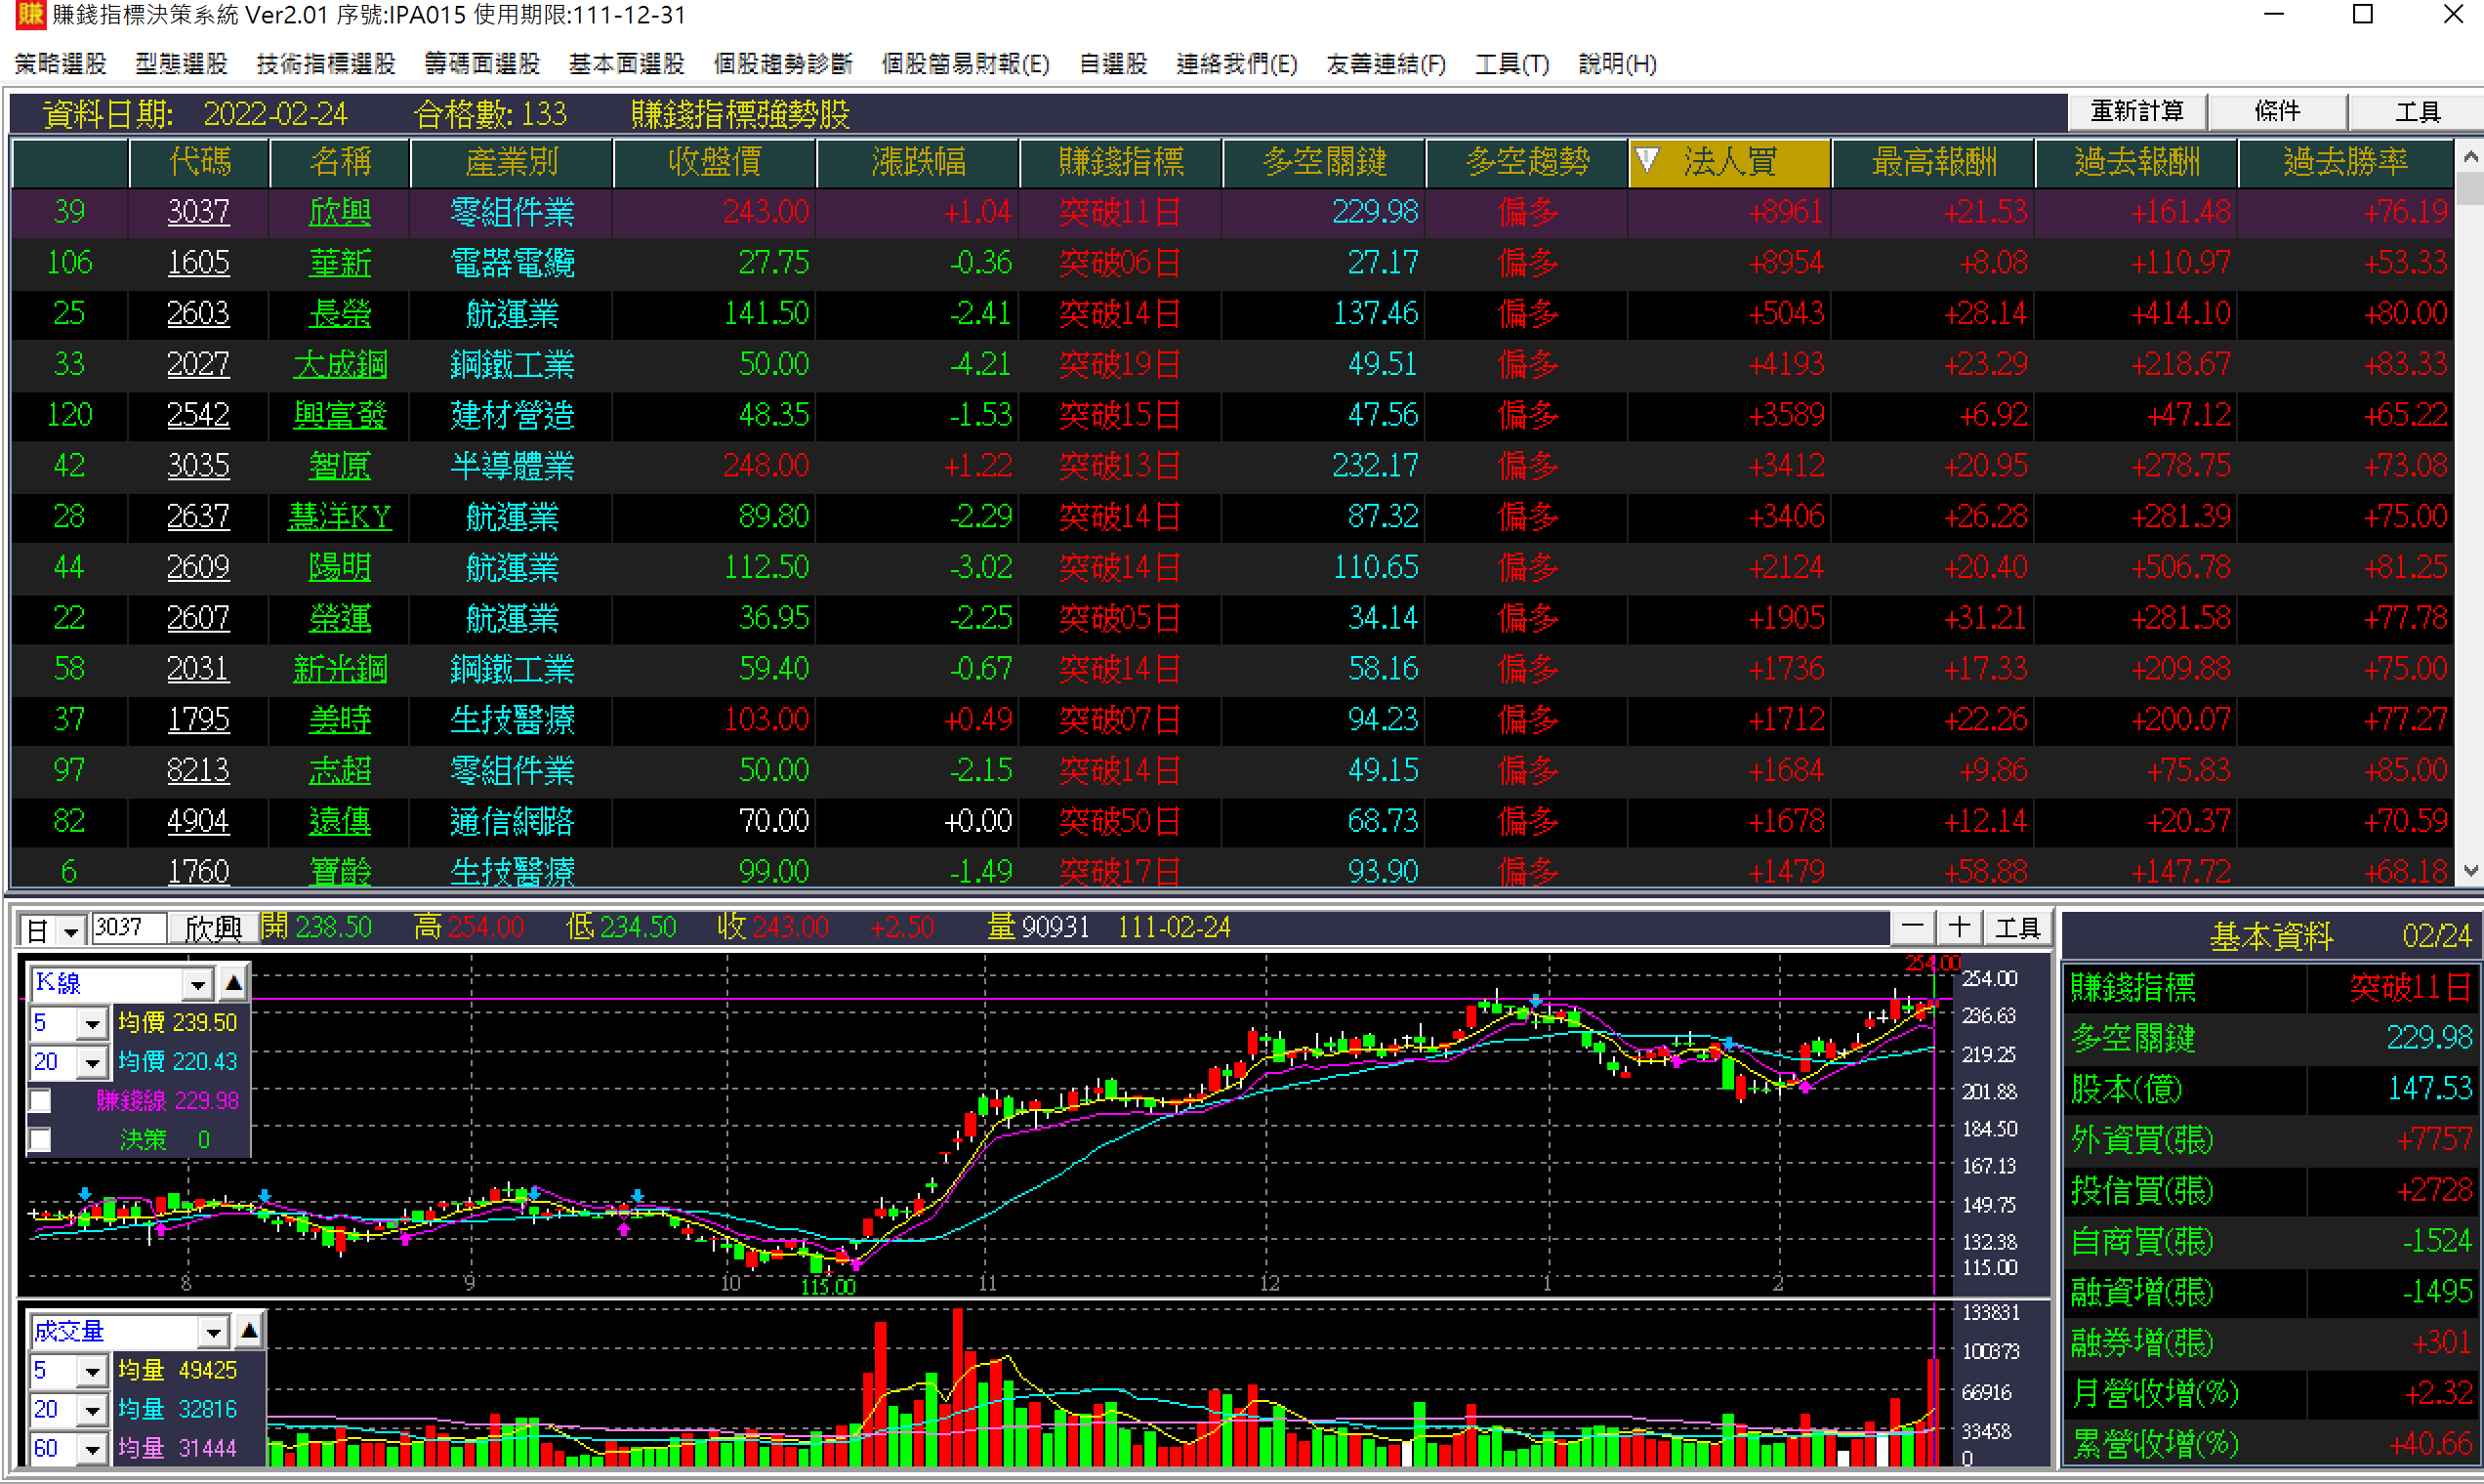This screenshot has height=1484, width=2484.
Task: Open the 20-period 均價 dropdown
Action: pos(92,1062)
